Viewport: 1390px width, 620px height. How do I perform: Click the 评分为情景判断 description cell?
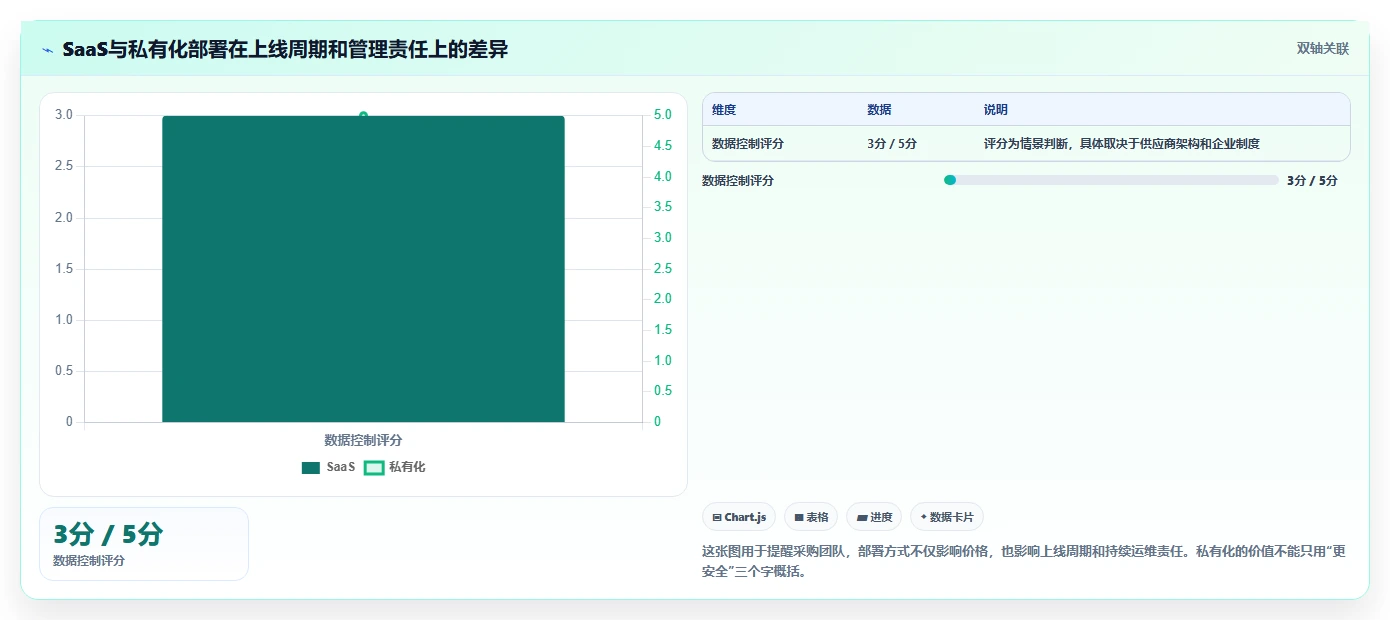(1122, 143)
